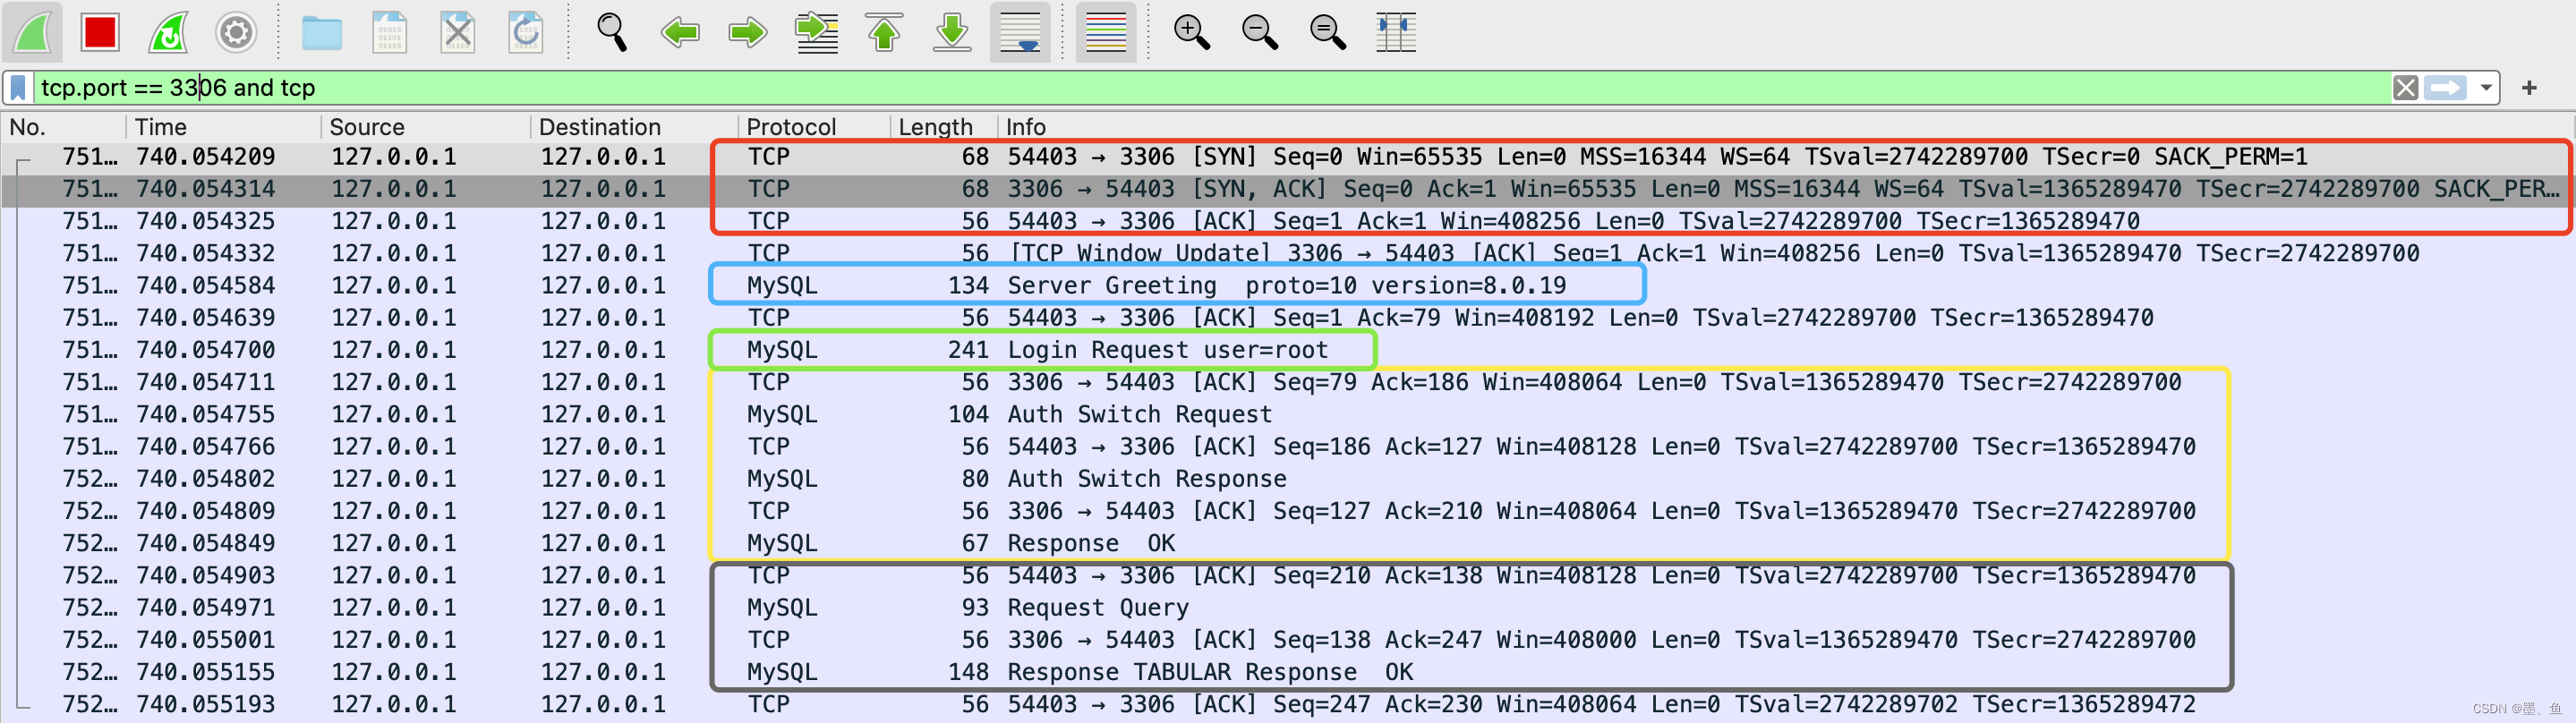Sort by the Info column header
Image resolution: width=2576 pixels, height=723 pixels.
1786,127
